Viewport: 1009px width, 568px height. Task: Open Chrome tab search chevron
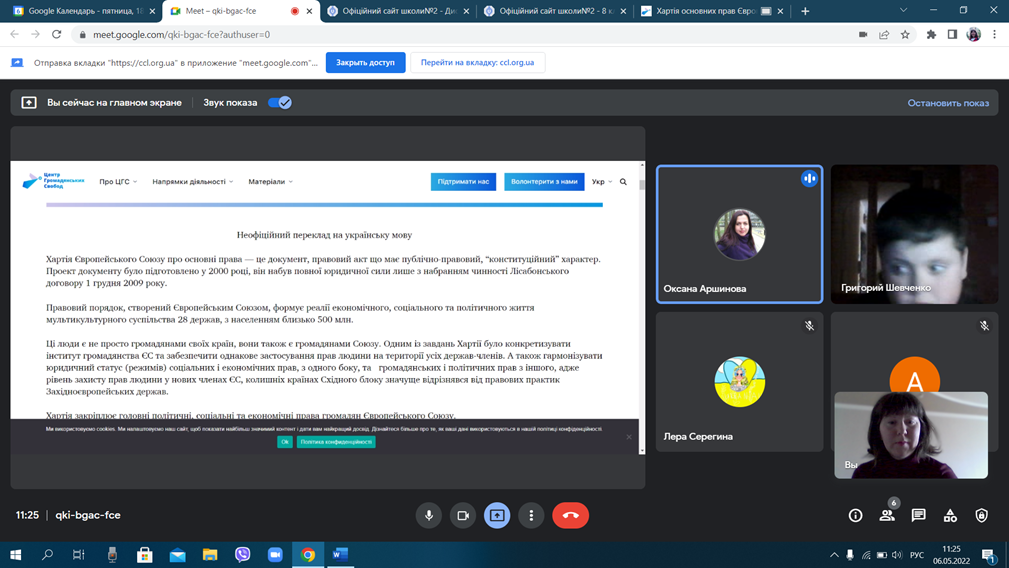point(903,11)
